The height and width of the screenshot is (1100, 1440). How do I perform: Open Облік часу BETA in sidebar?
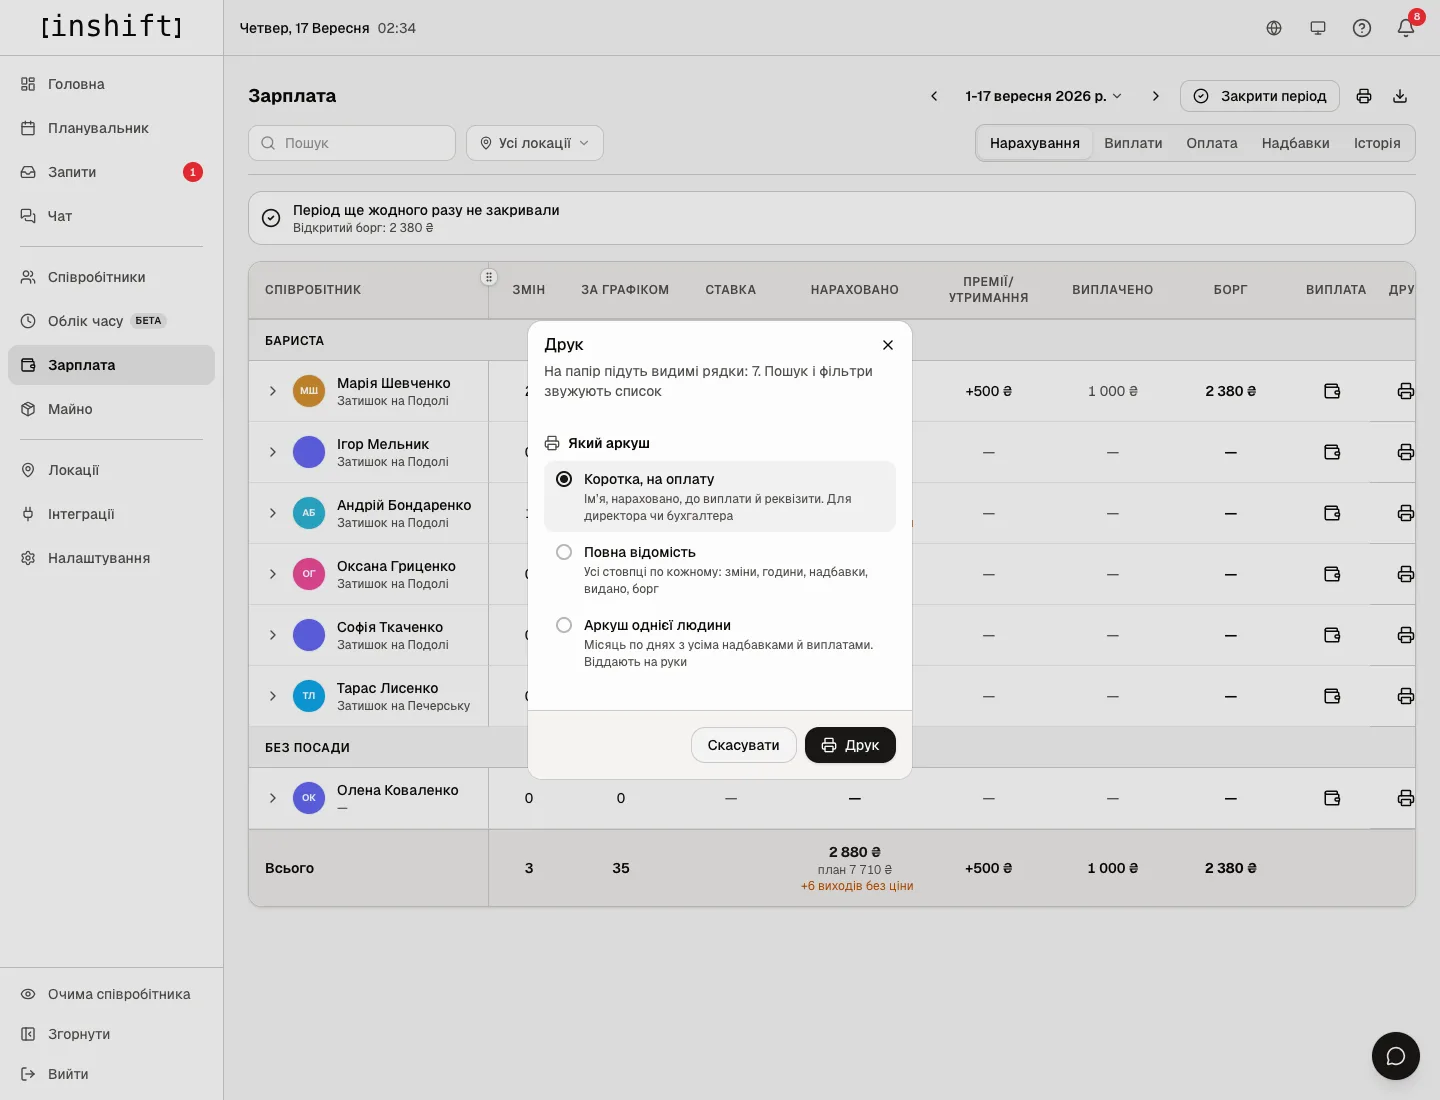(111, 321)
